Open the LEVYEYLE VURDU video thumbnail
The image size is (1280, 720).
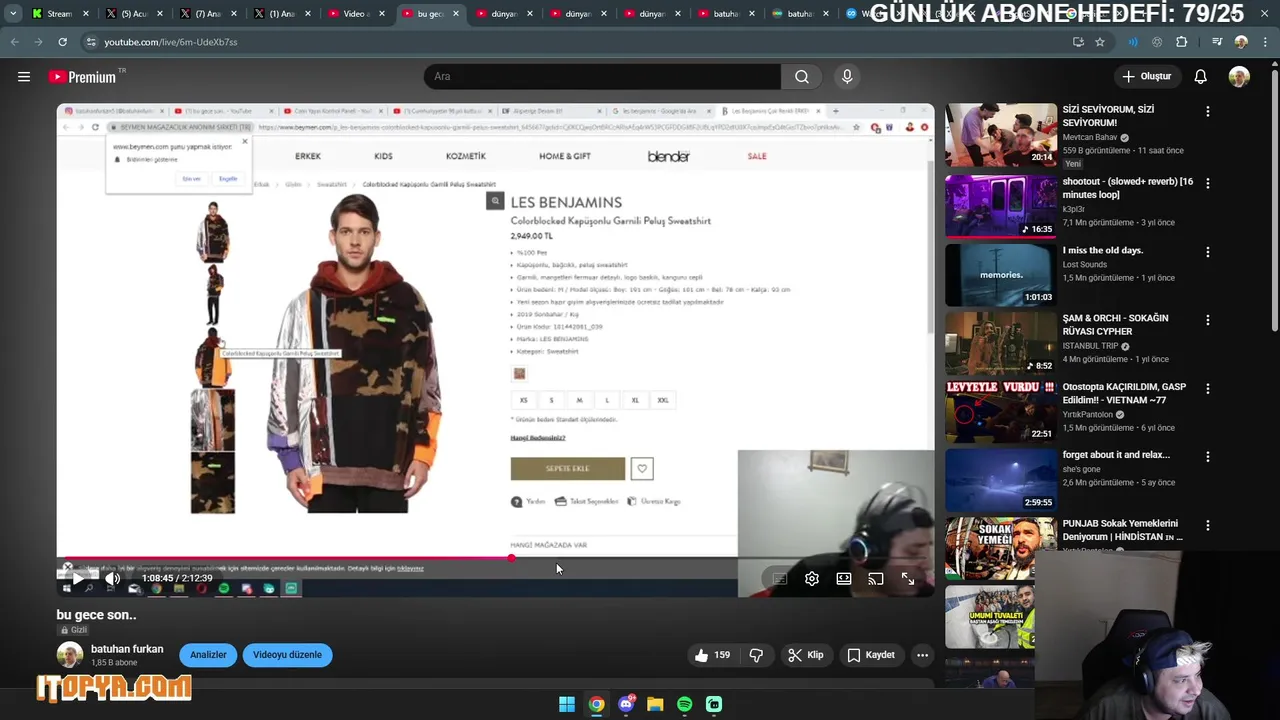click(x=1001, y=411)
